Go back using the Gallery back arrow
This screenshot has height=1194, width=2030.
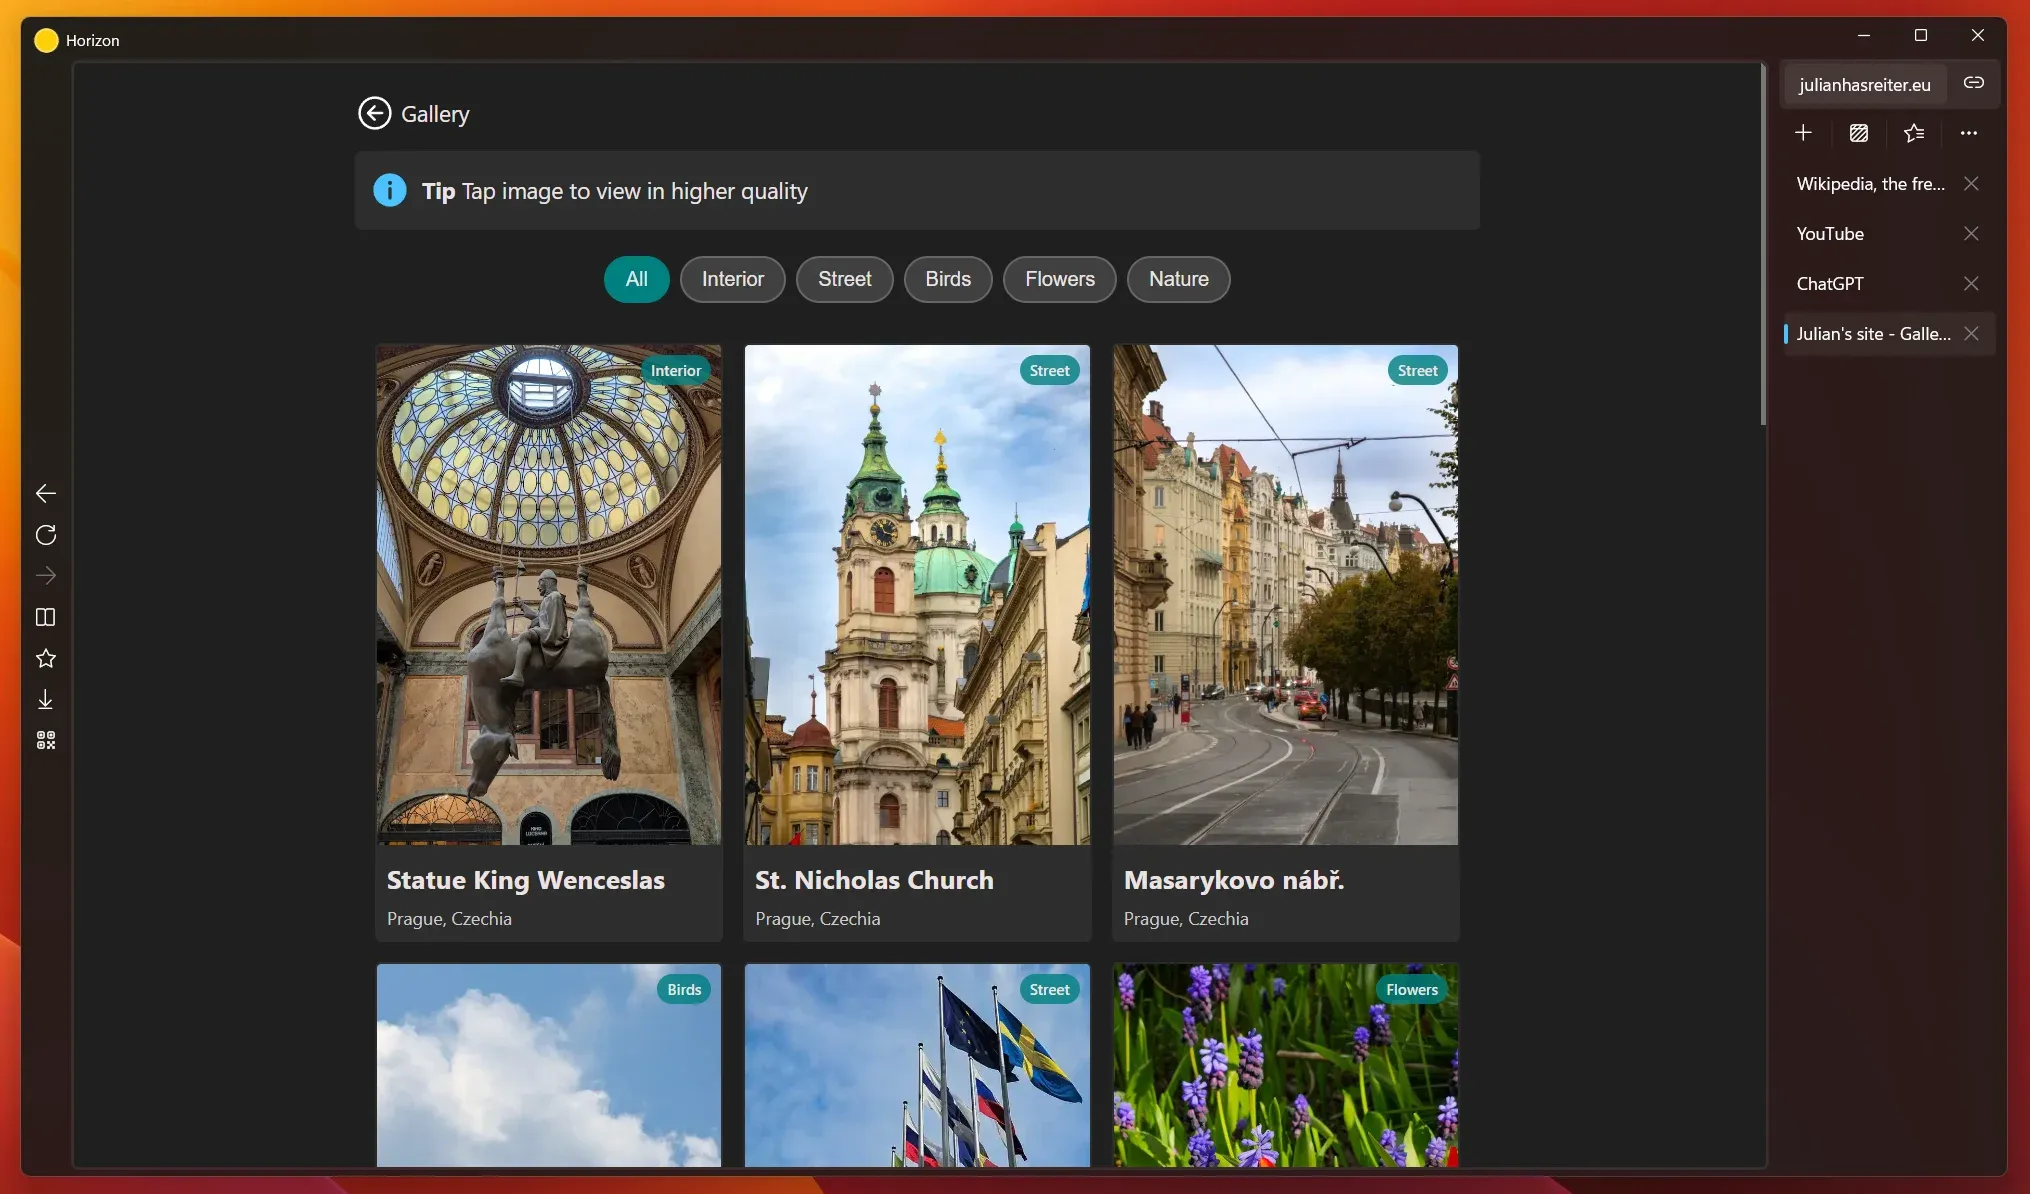click(x=373, y=113)
